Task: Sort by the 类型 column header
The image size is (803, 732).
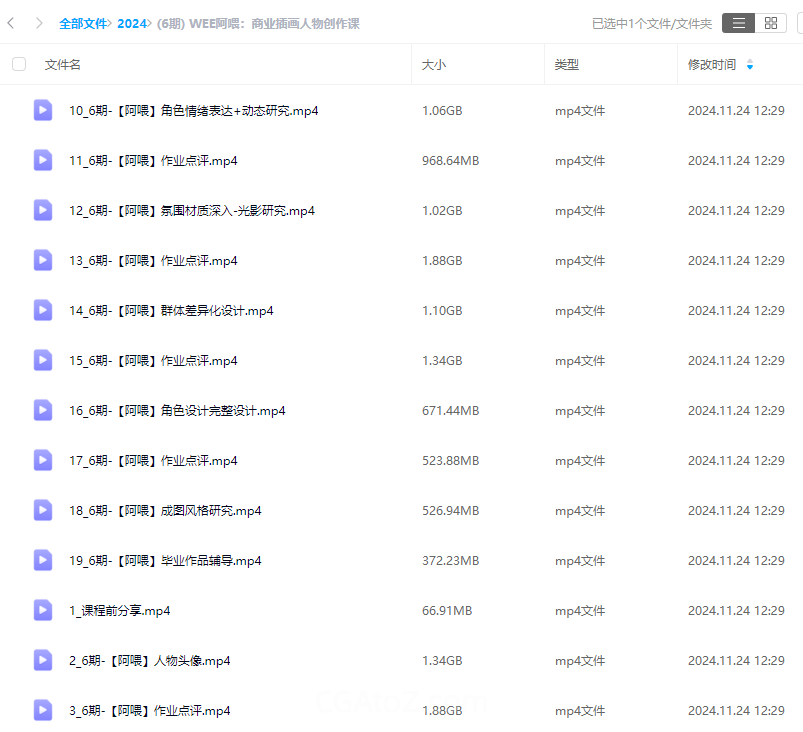Action: click(x=566, y=64)
